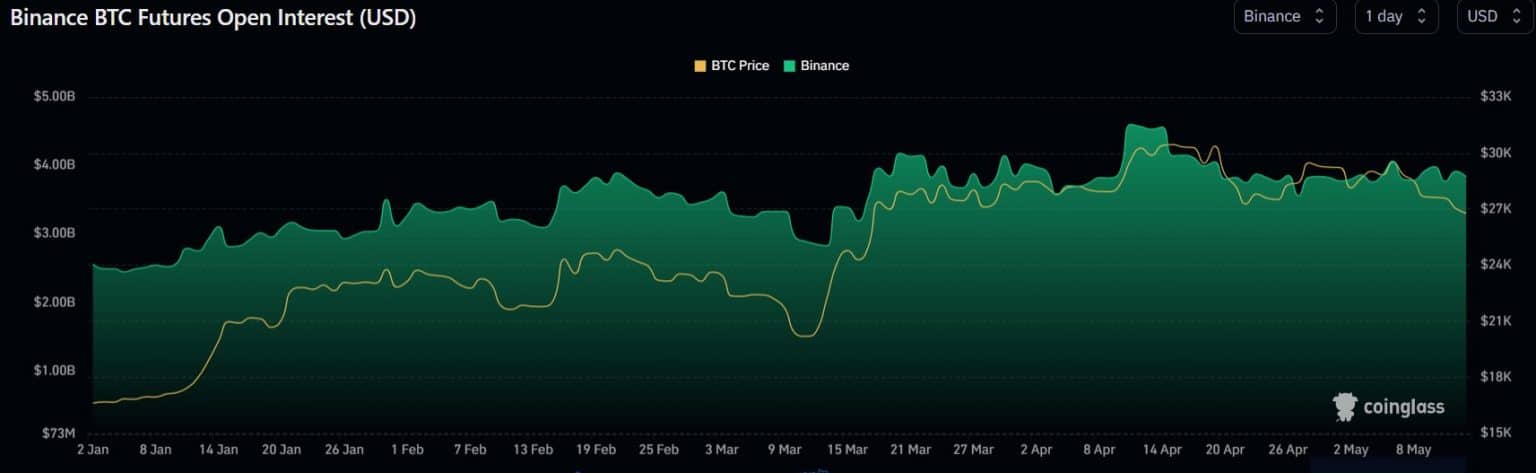Click the 9 Mar date label
1536x473 pixels.
[x=784, y=450]
